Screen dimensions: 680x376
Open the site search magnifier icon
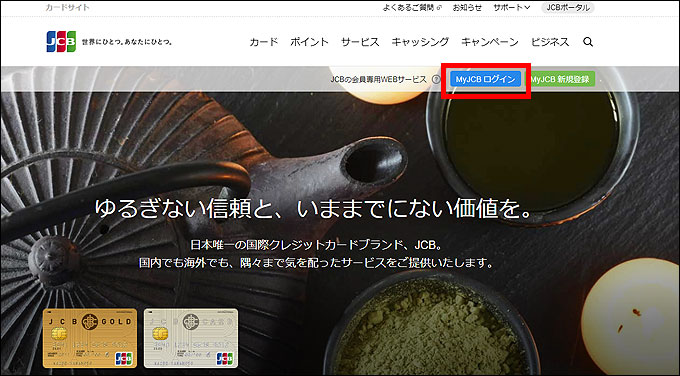coord(588,42)
